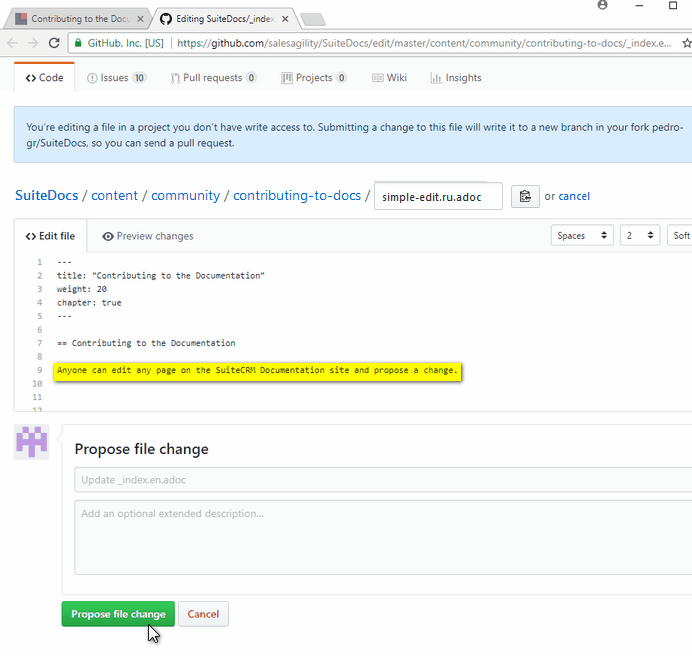Screen dimensions: 692x656
Task: Click code line 'chapter: true'
Action: coord(89,303)
